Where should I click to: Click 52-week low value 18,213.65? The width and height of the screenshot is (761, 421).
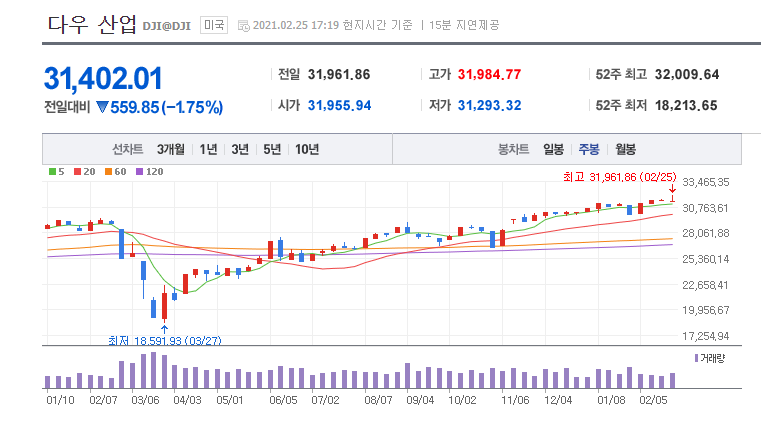tap(686, 105)
